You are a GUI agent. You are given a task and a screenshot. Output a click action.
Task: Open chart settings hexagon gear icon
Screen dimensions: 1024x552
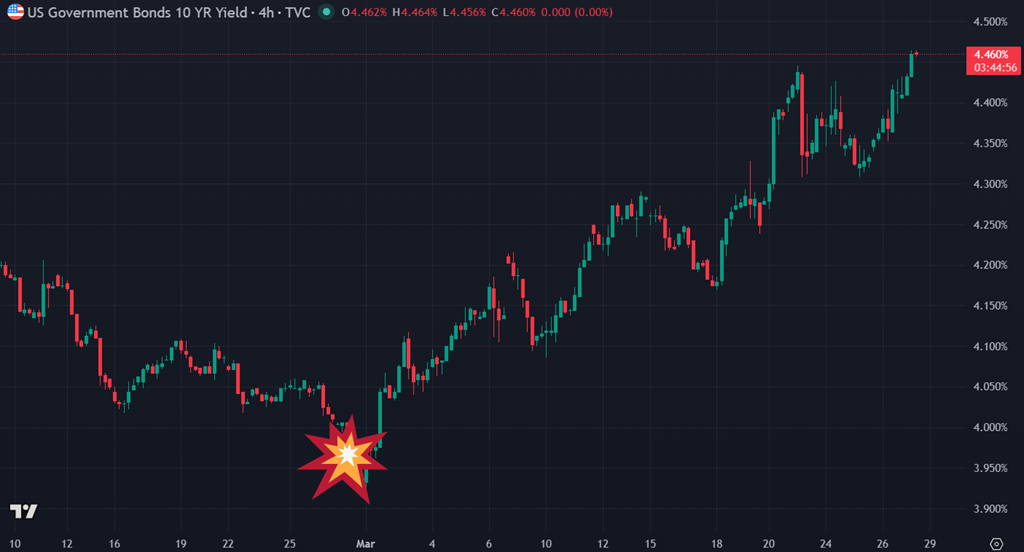pos(995,542)
